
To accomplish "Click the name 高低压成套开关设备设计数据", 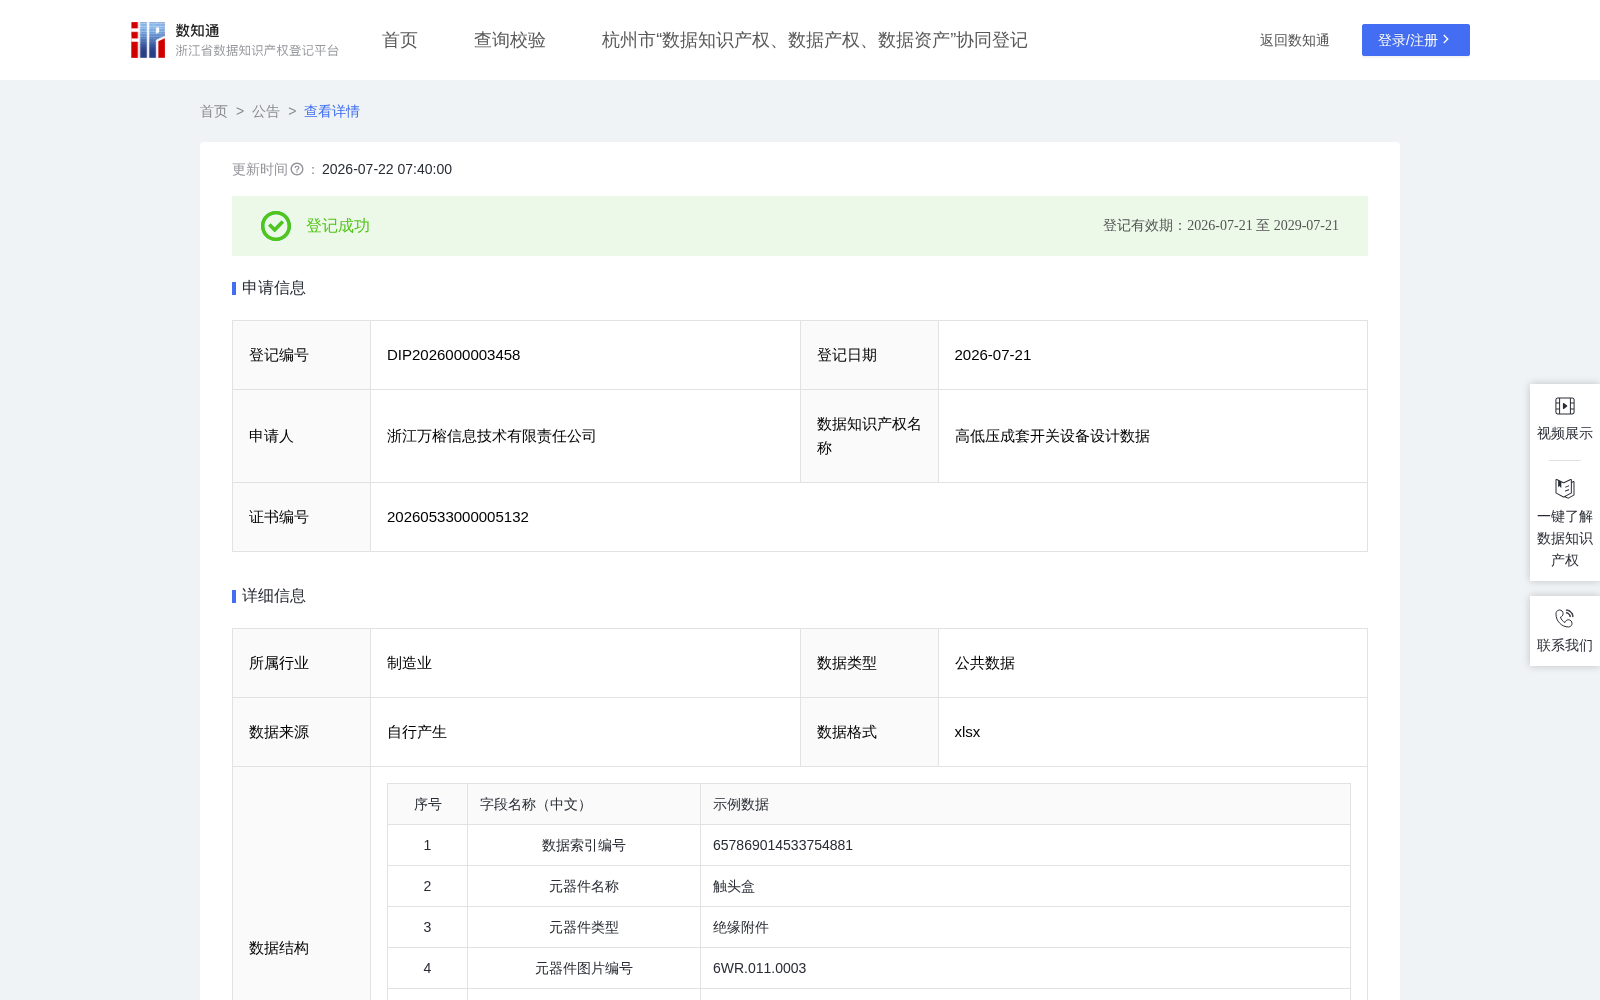I will point(1052,436).
